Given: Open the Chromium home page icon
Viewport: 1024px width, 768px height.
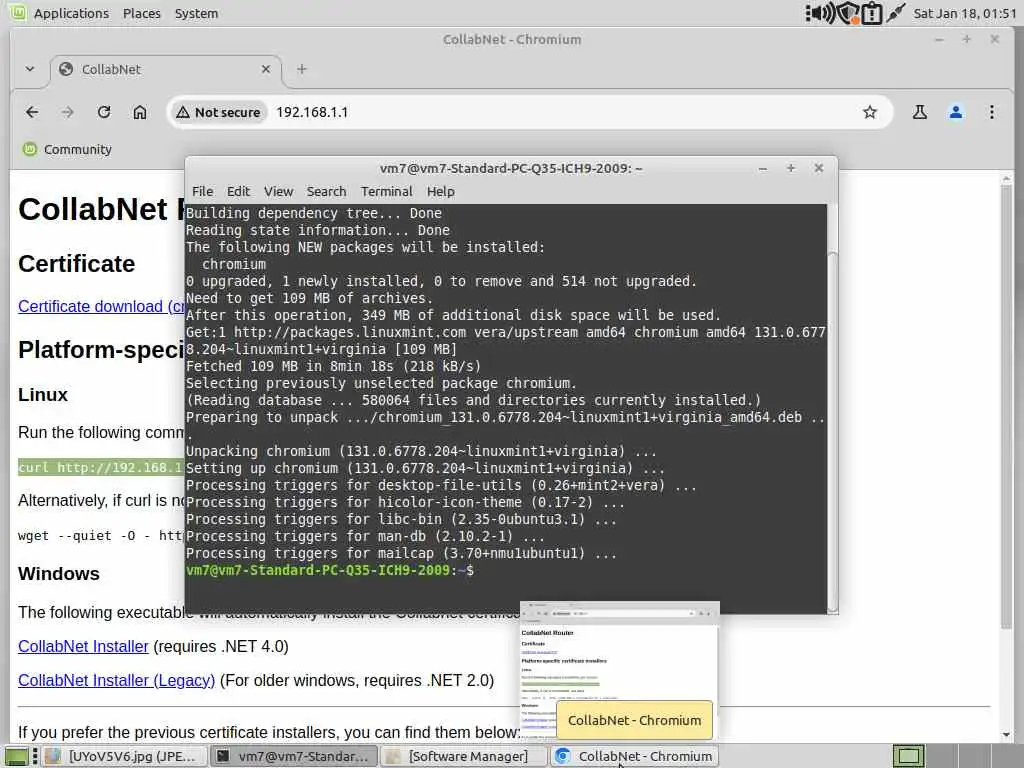Looking at the screenshot, I should (140, 112).
